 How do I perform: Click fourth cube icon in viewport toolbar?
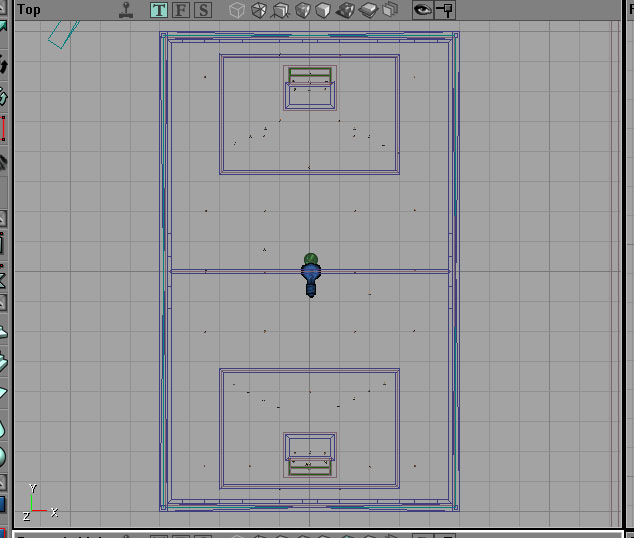click(301, 11)
